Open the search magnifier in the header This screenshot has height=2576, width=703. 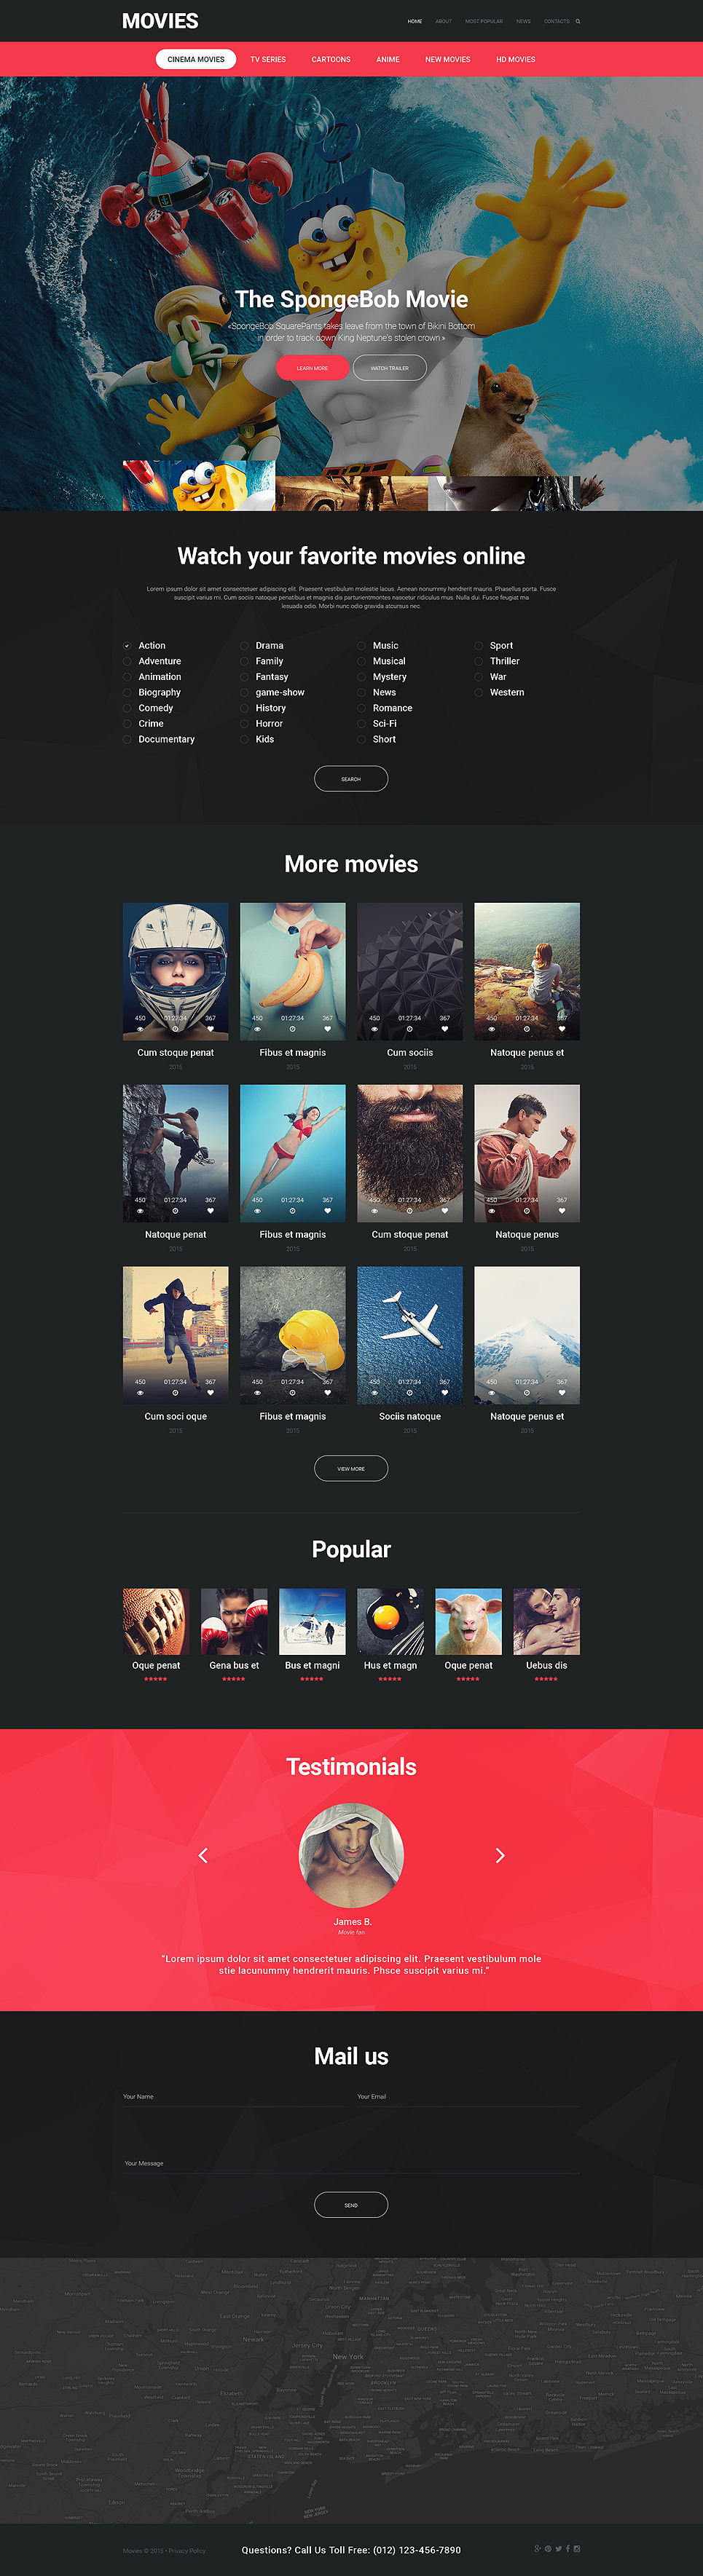(x=578, y=21)
